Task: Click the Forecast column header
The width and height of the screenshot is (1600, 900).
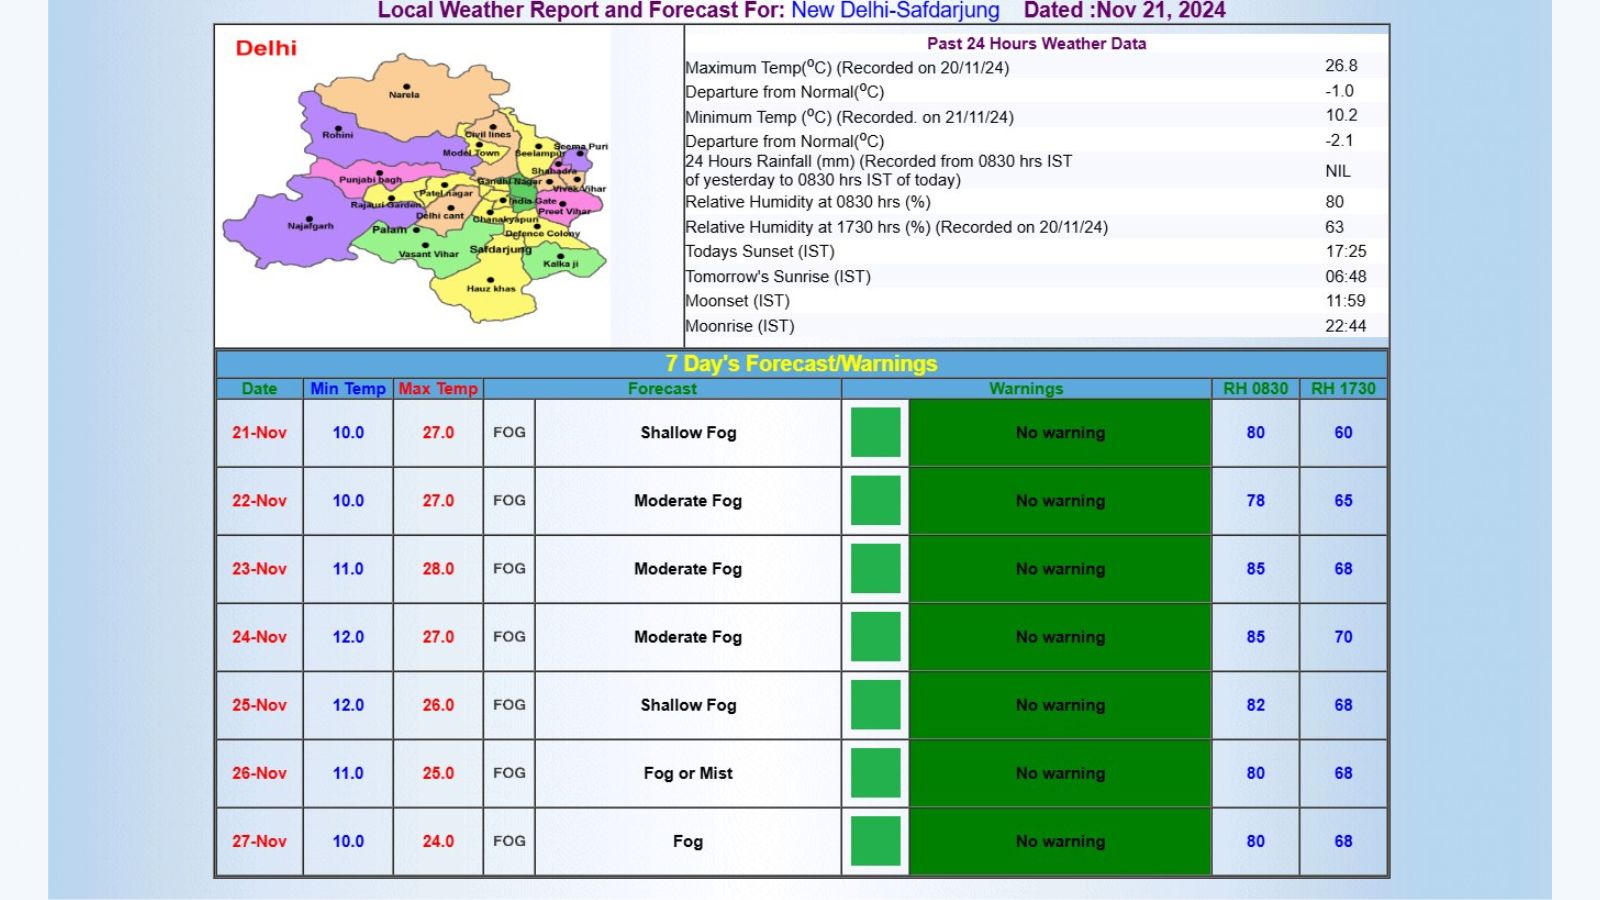Action: click(662, 389)
